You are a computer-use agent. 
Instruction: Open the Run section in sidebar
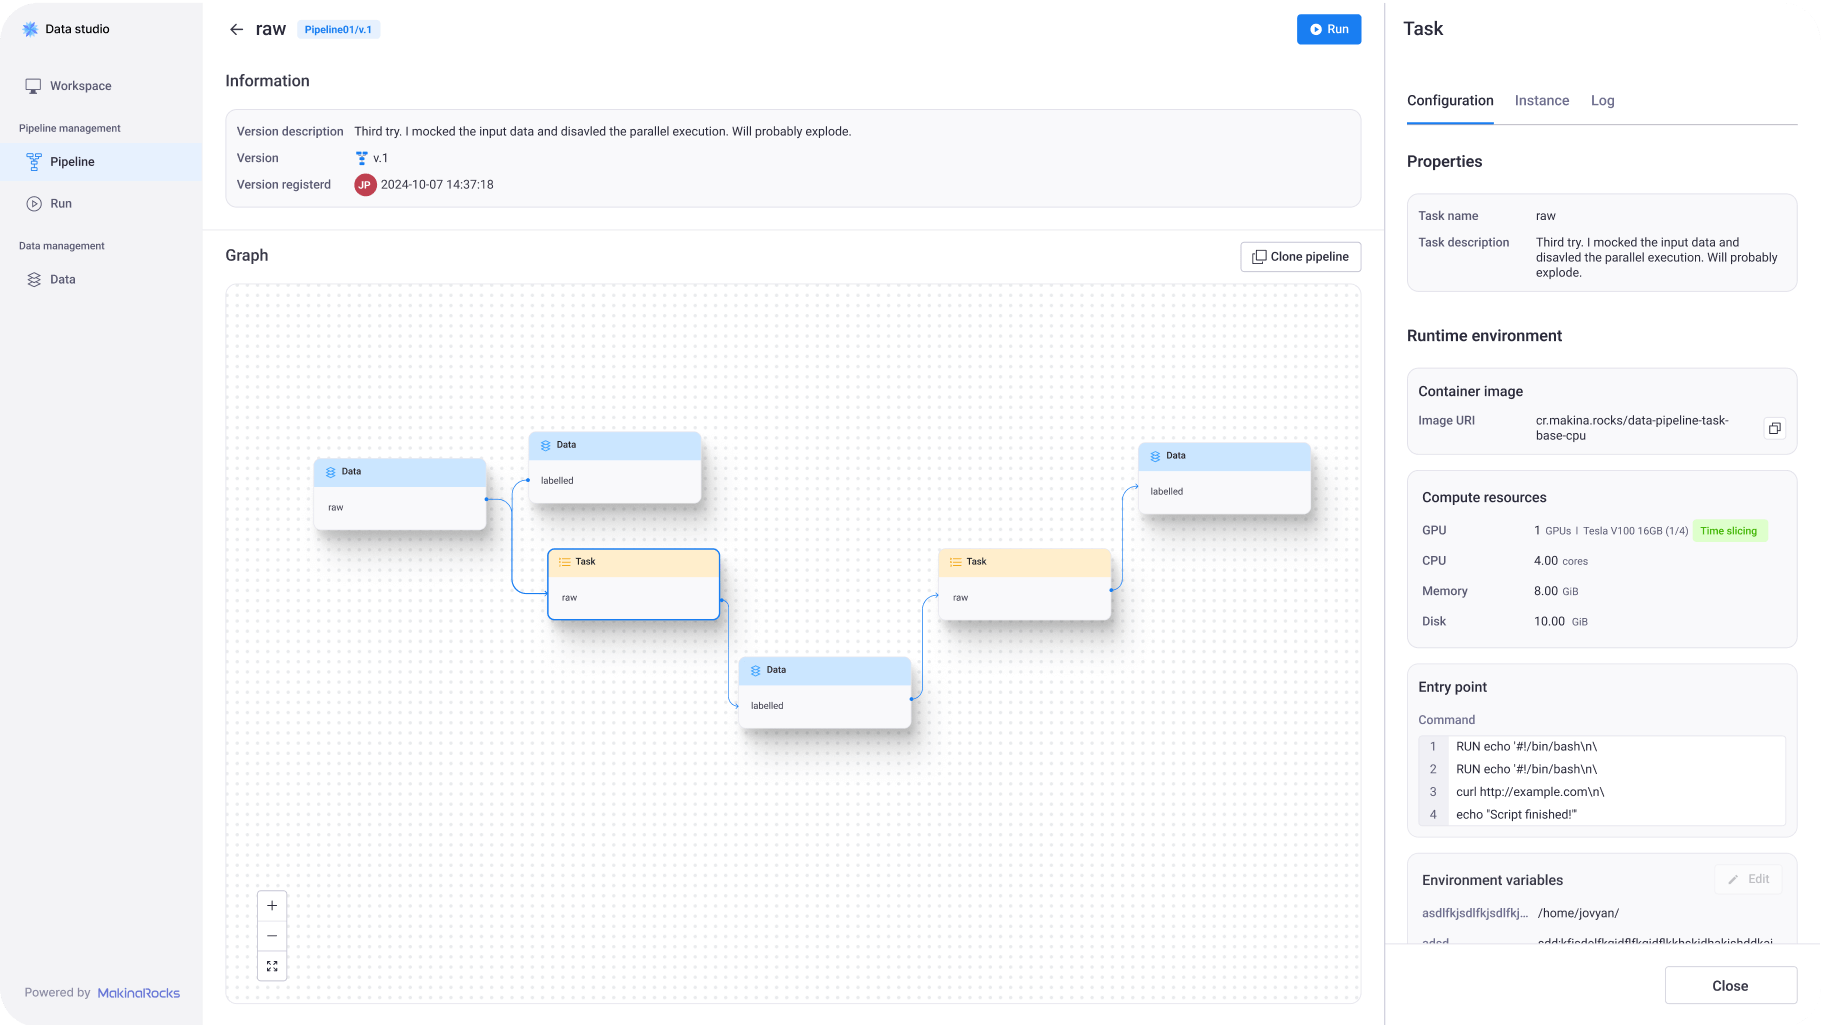click(61, 204)
